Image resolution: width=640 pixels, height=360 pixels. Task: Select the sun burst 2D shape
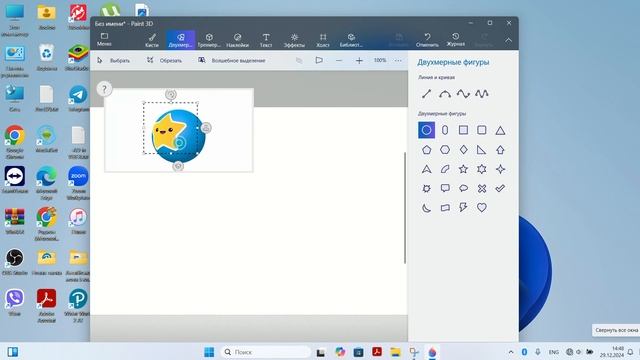point(427,188)
